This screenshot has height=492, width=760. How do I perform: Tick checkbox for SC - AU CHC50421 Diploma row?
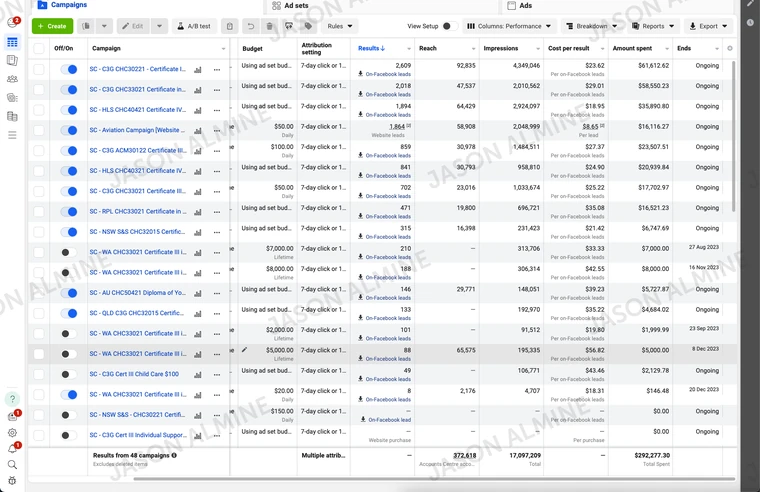39,293
